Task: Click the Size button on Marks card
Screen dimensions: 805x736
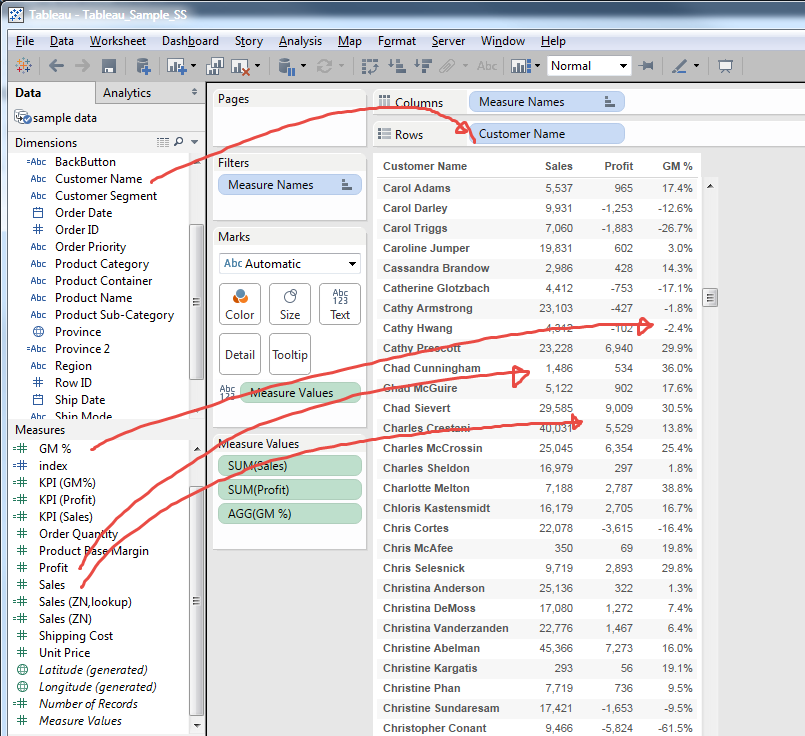Action: coord(290,304)
